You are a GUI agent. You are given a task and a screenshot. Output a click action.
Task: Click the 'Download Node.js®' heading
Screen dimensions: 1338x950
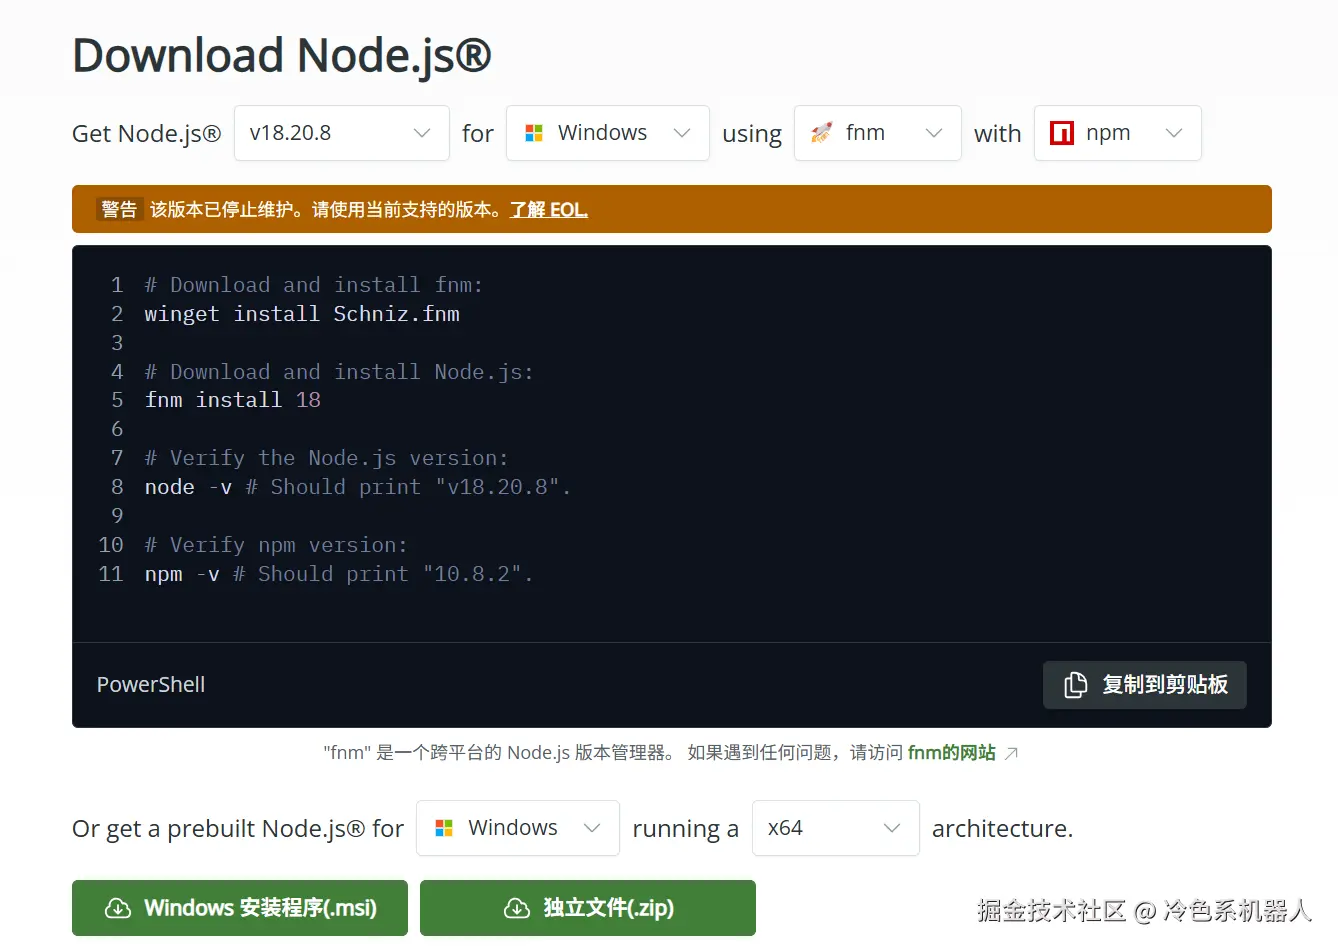coord(282,55)
